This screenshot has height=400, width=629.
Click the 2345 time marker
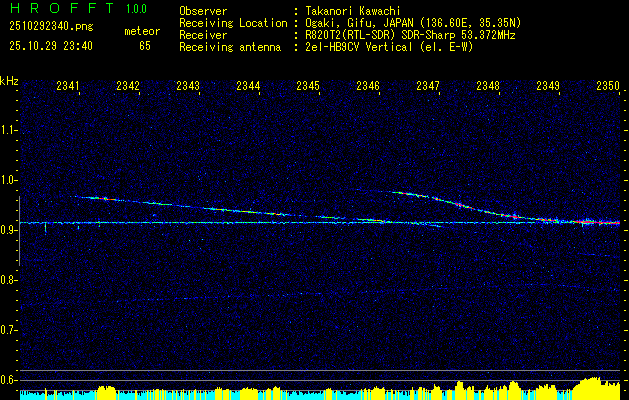[308, 85]
